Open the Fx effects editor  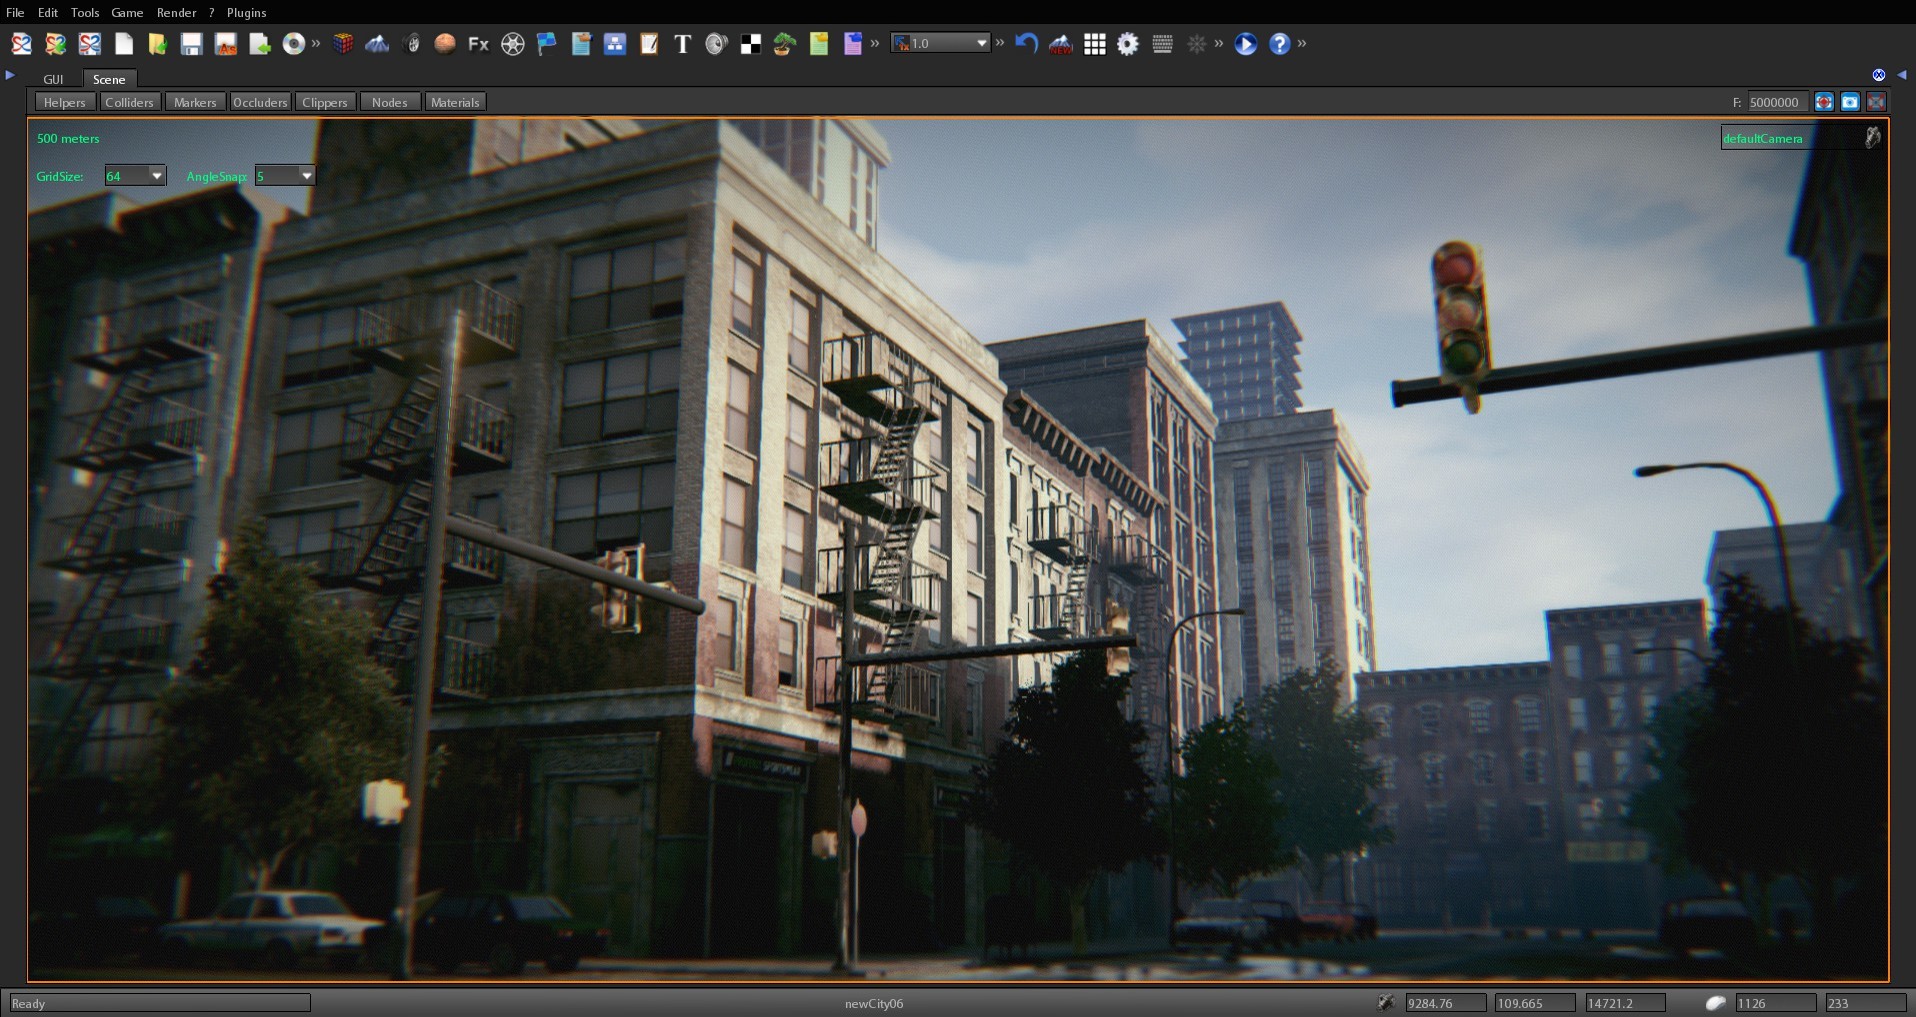(x=478, y=44)
